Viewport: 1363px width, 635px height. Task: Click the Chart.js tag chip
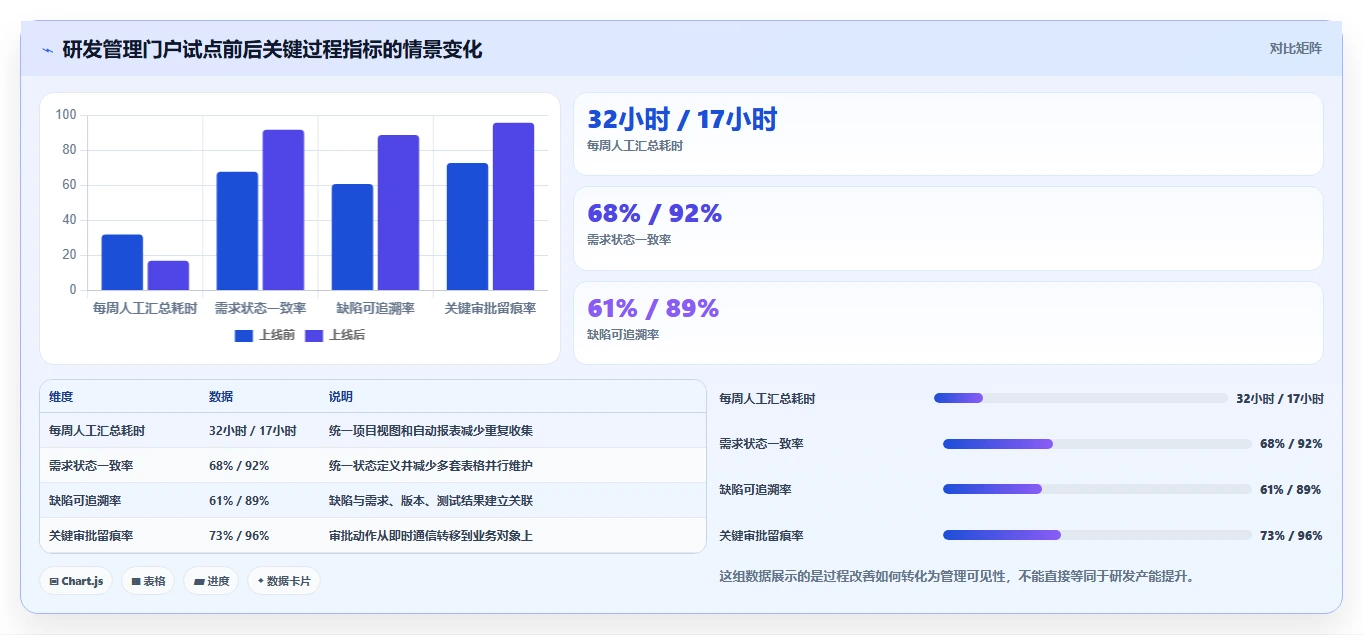point(76,581)
